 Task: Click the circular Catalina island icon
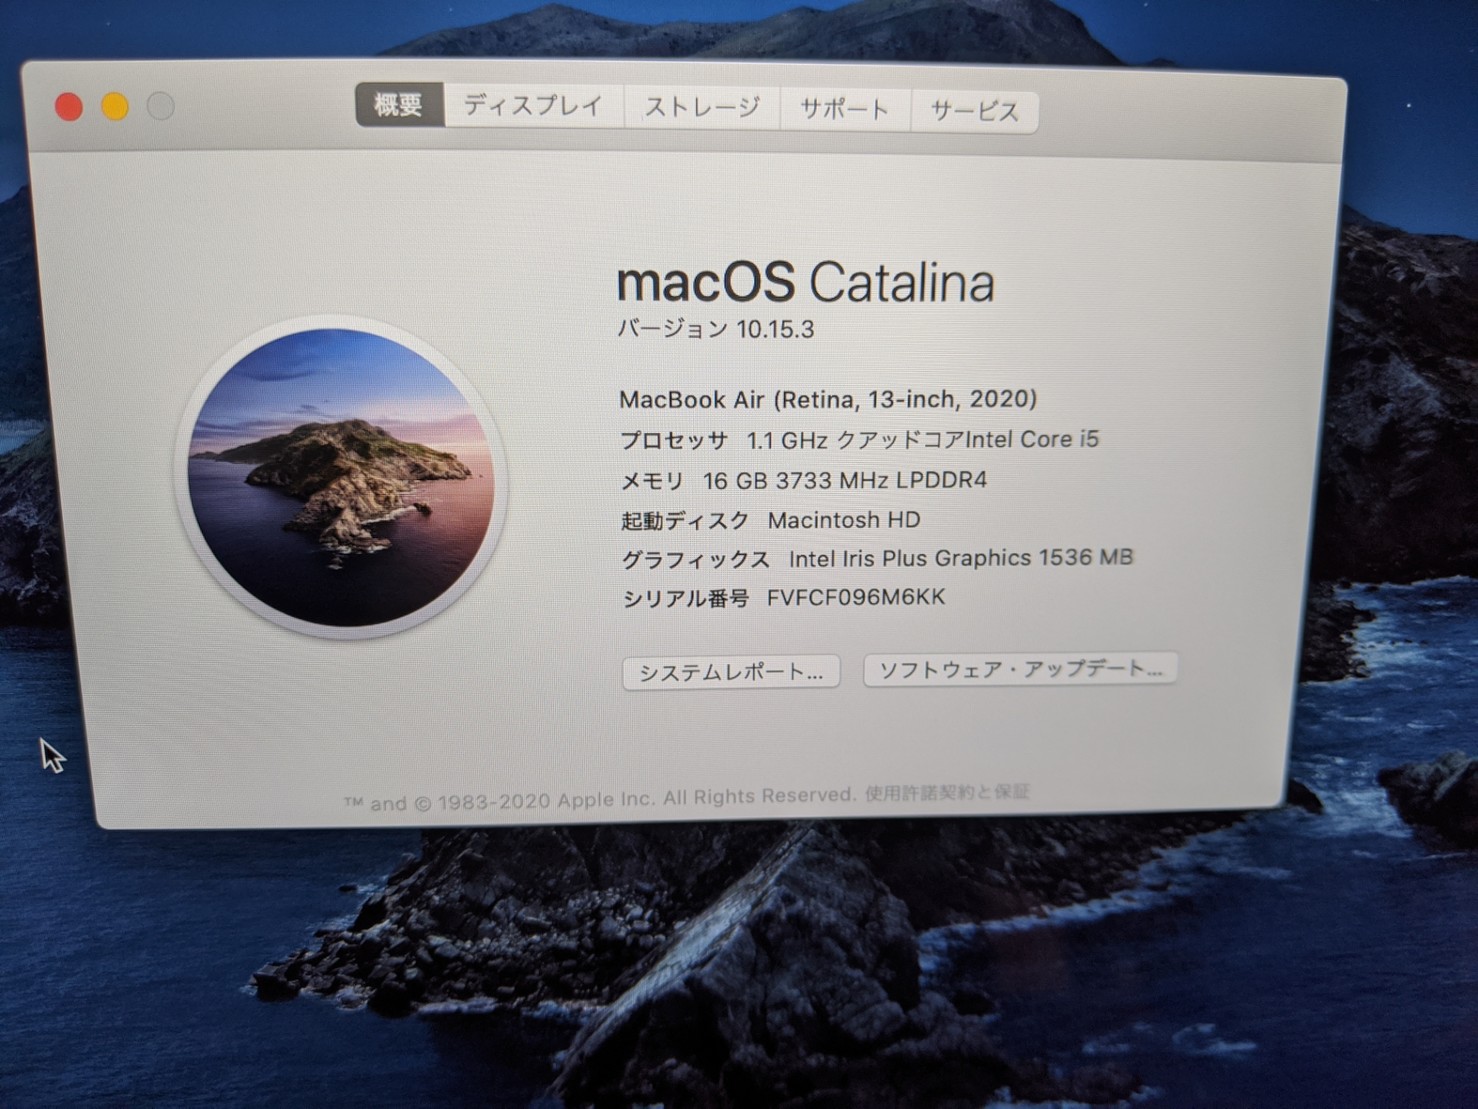click(341, 478)
